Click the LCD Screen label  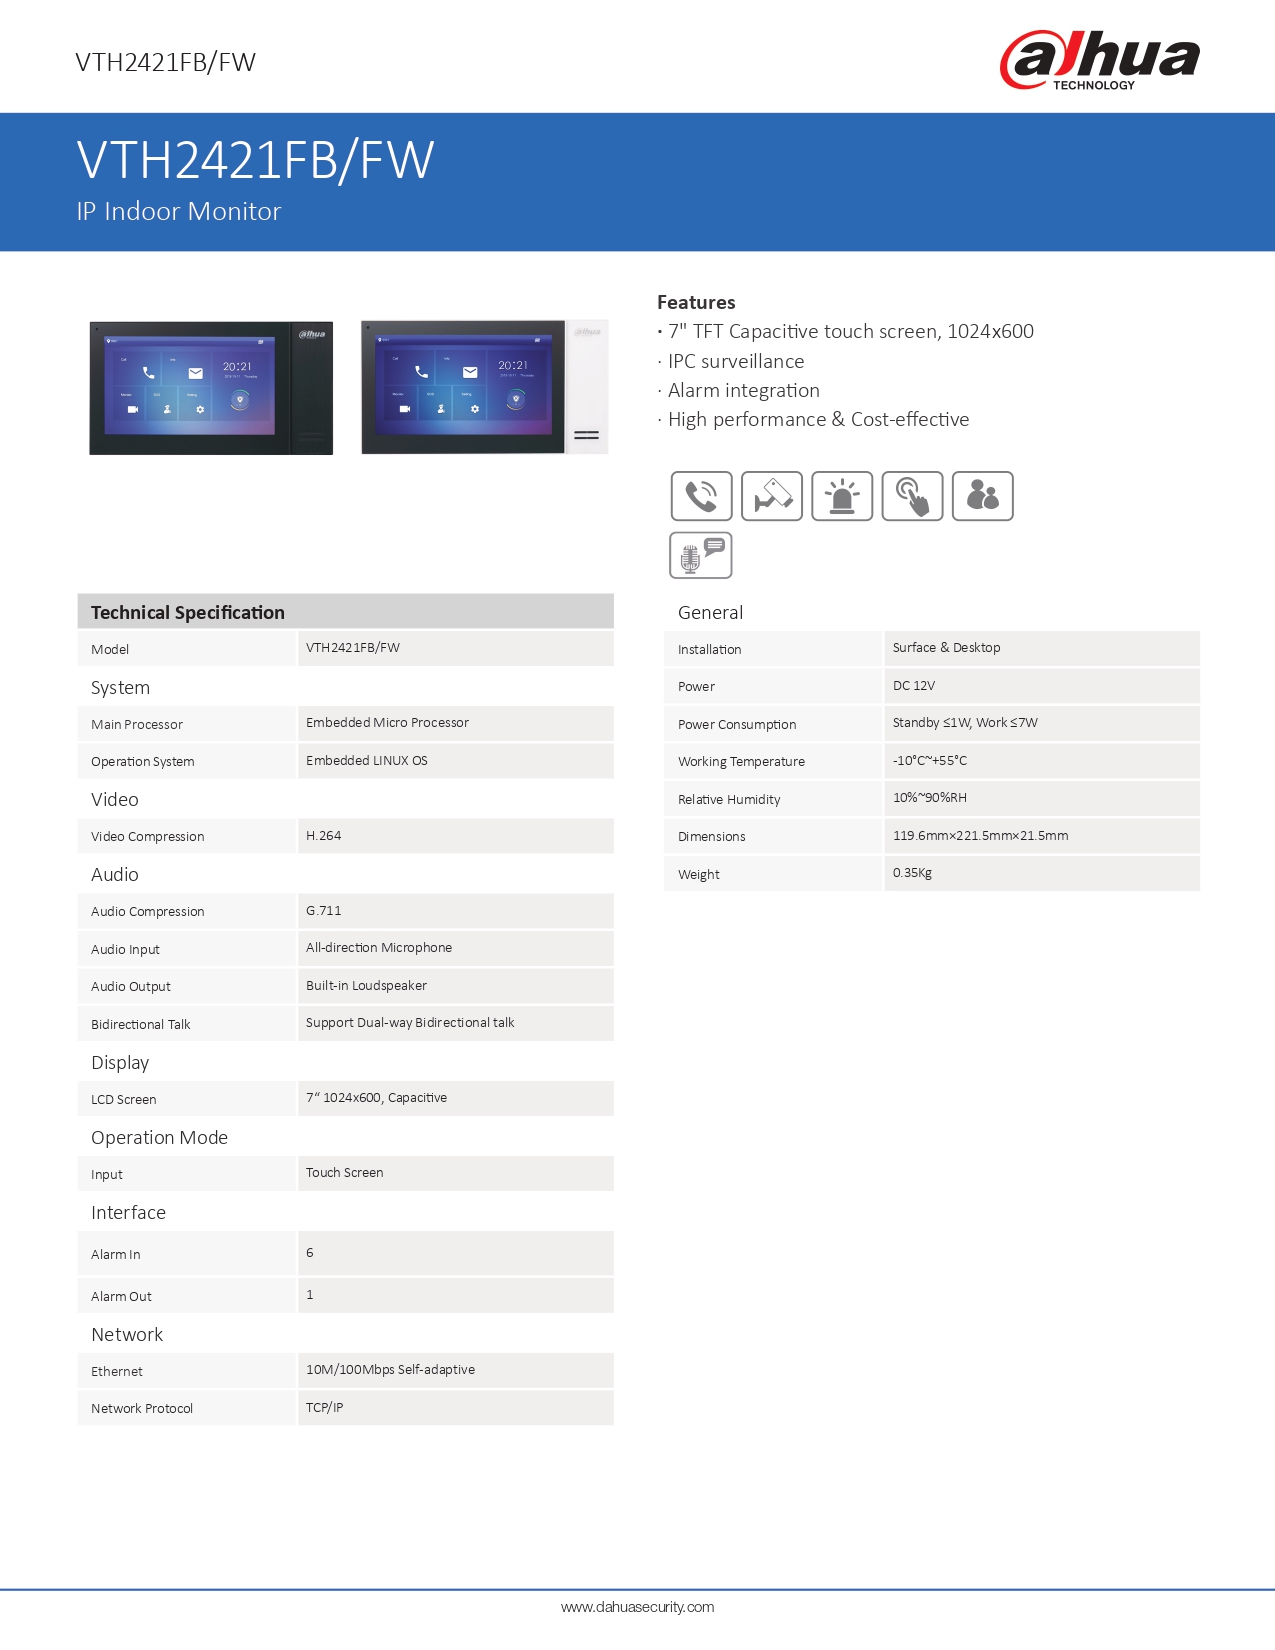click(x=123, y=1099)
